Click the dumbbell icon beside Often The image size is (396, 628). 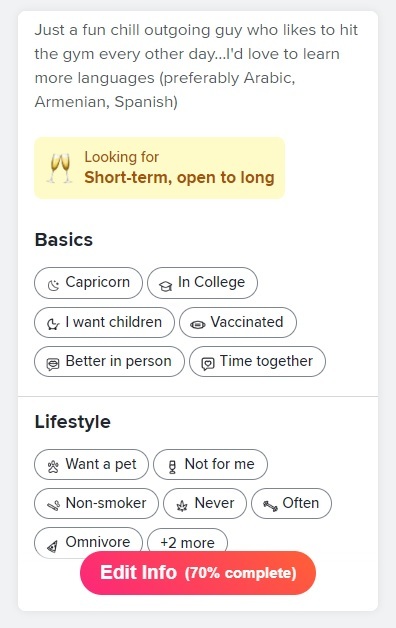[x=270, y=506]
